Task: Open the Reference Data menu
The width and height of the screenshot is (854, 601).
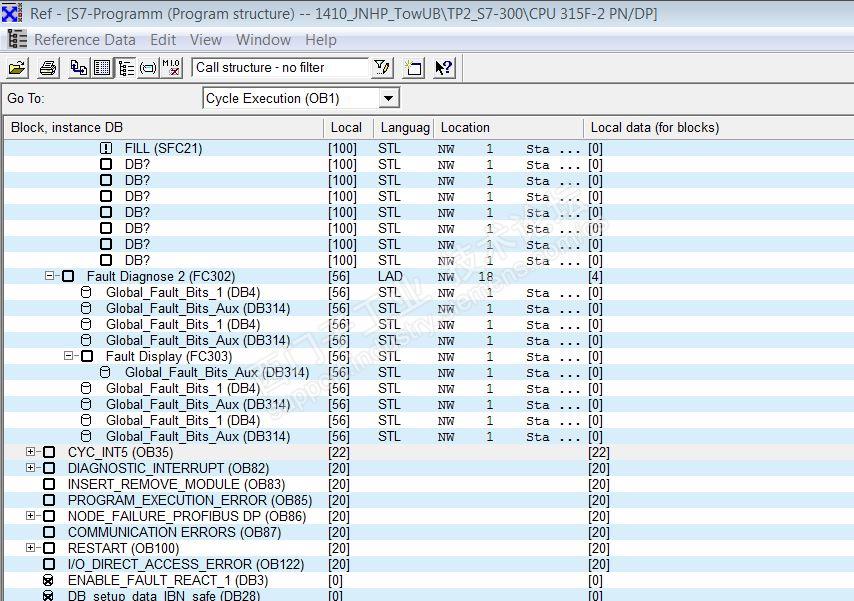Action: 84,40
